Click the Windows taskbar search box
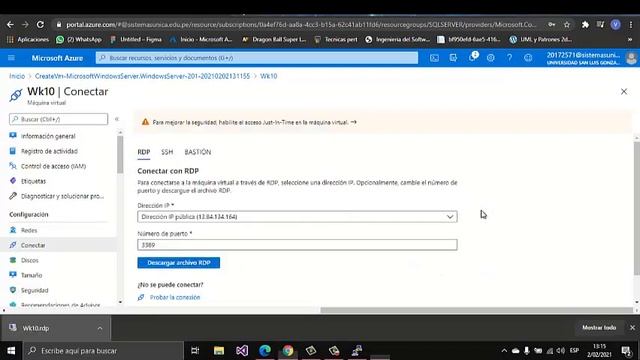The image size is (640, 360). (103, 351)
